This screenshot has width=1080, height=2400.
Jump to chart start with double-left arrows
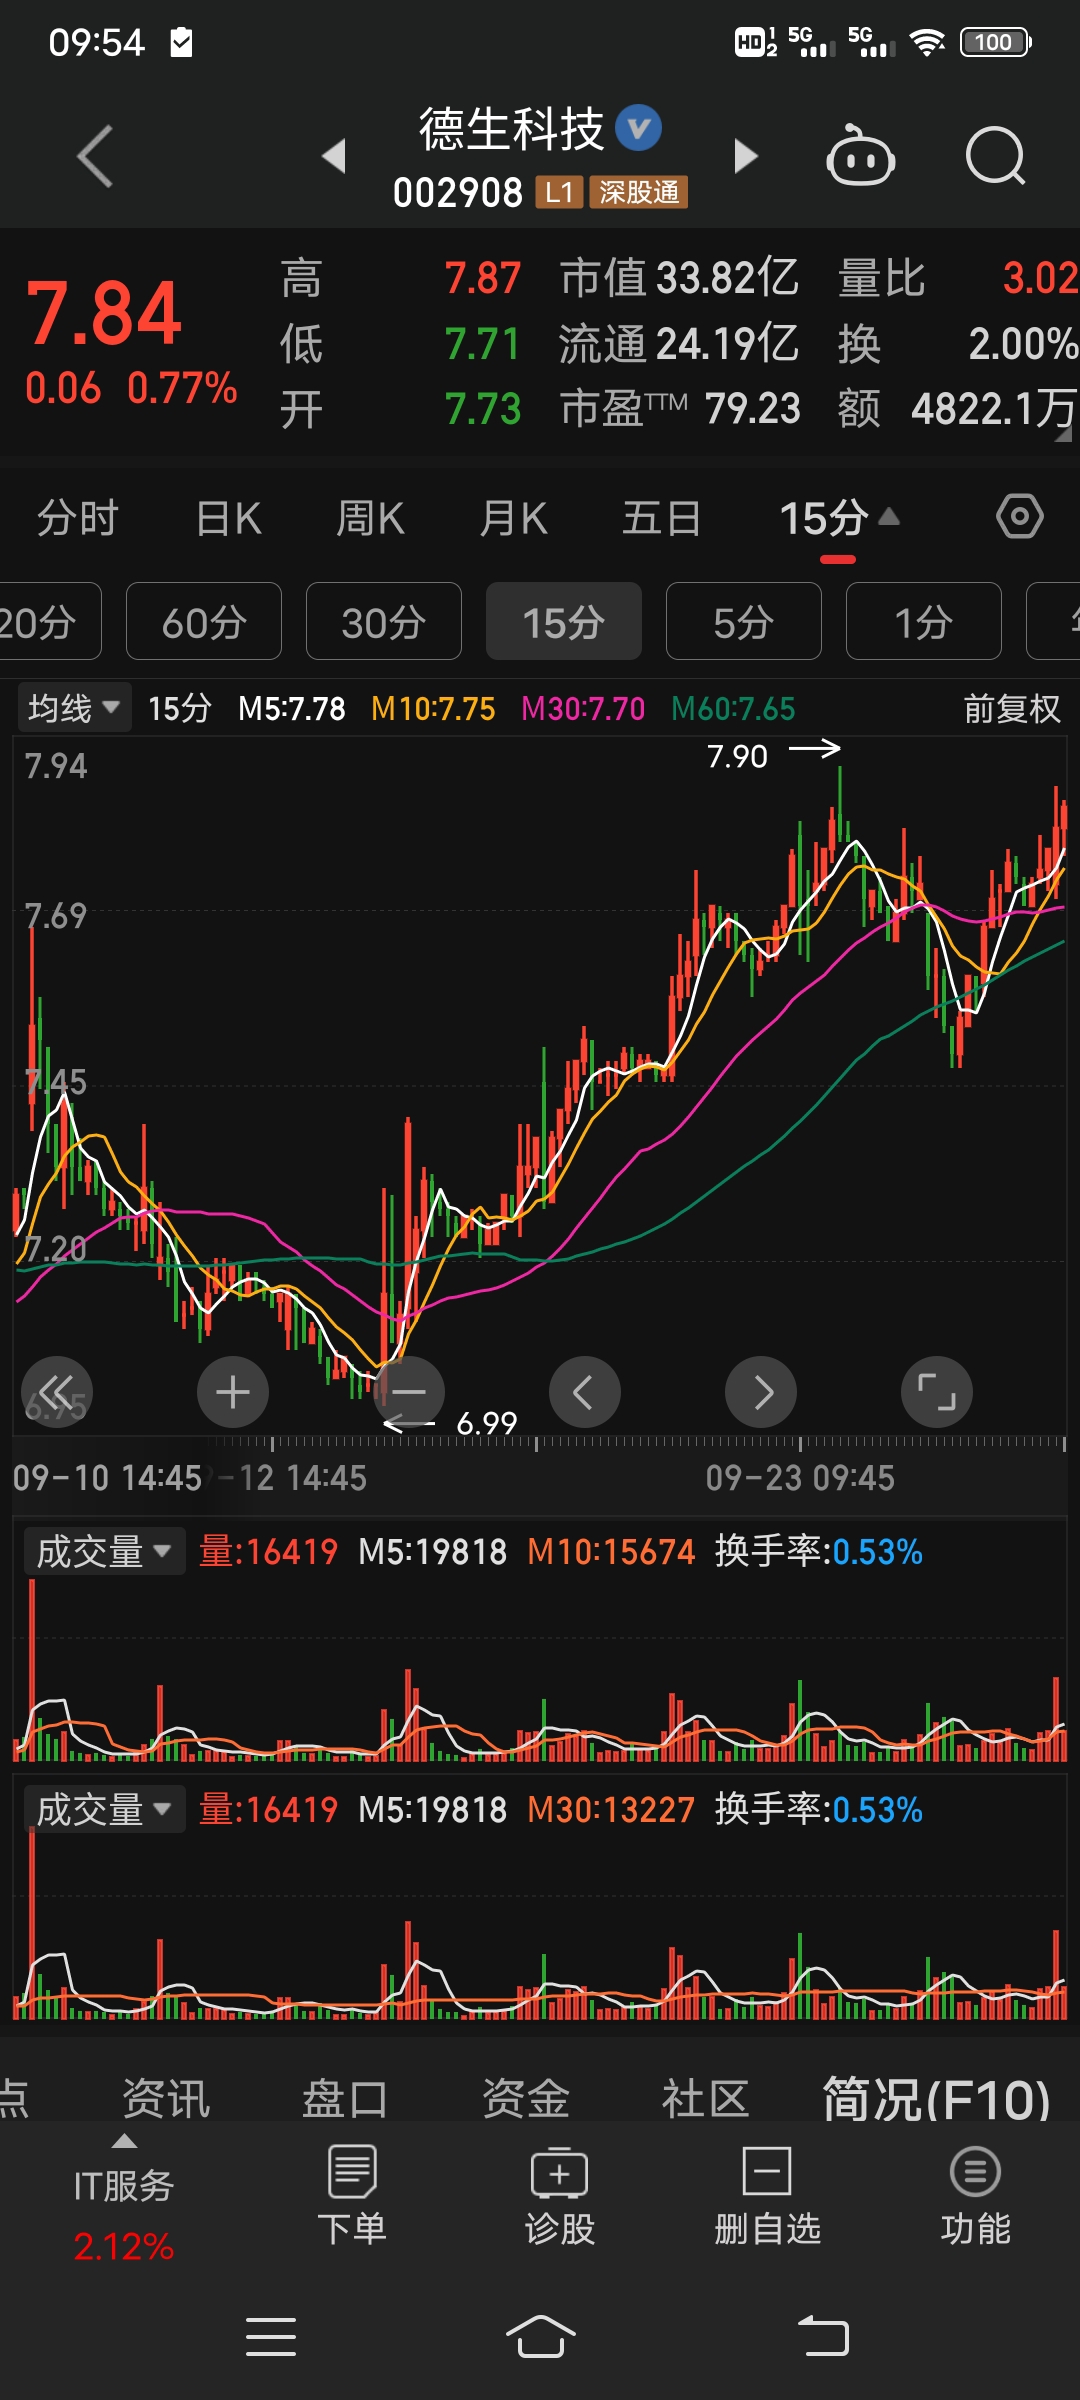[57, 1392]
